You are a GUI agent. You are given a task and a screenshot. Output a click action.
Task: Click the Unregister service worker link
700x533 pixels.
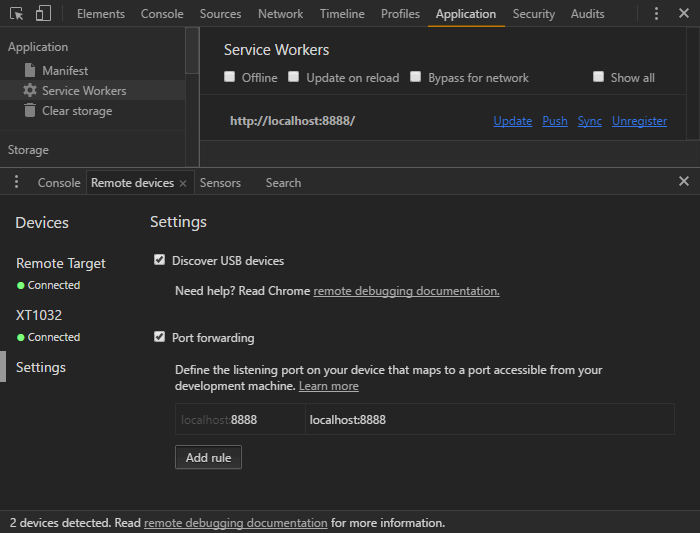(x=639, y=121)
